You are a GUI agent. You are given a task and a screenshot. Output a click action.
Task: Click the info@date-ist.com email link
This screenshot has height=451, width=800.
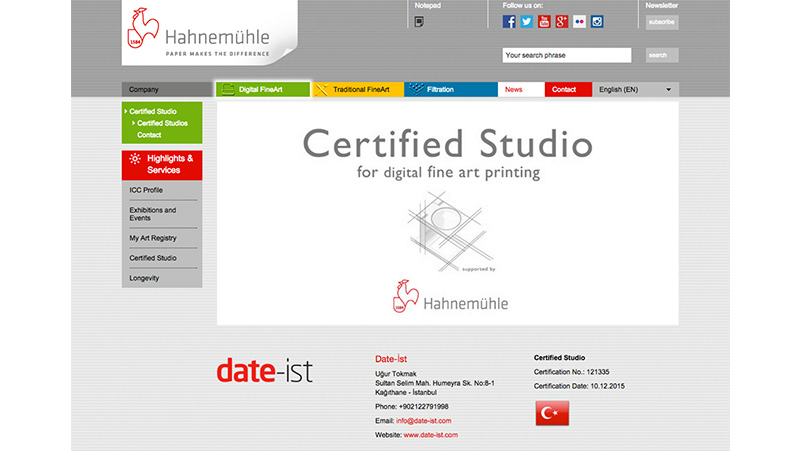coord(423,421)
